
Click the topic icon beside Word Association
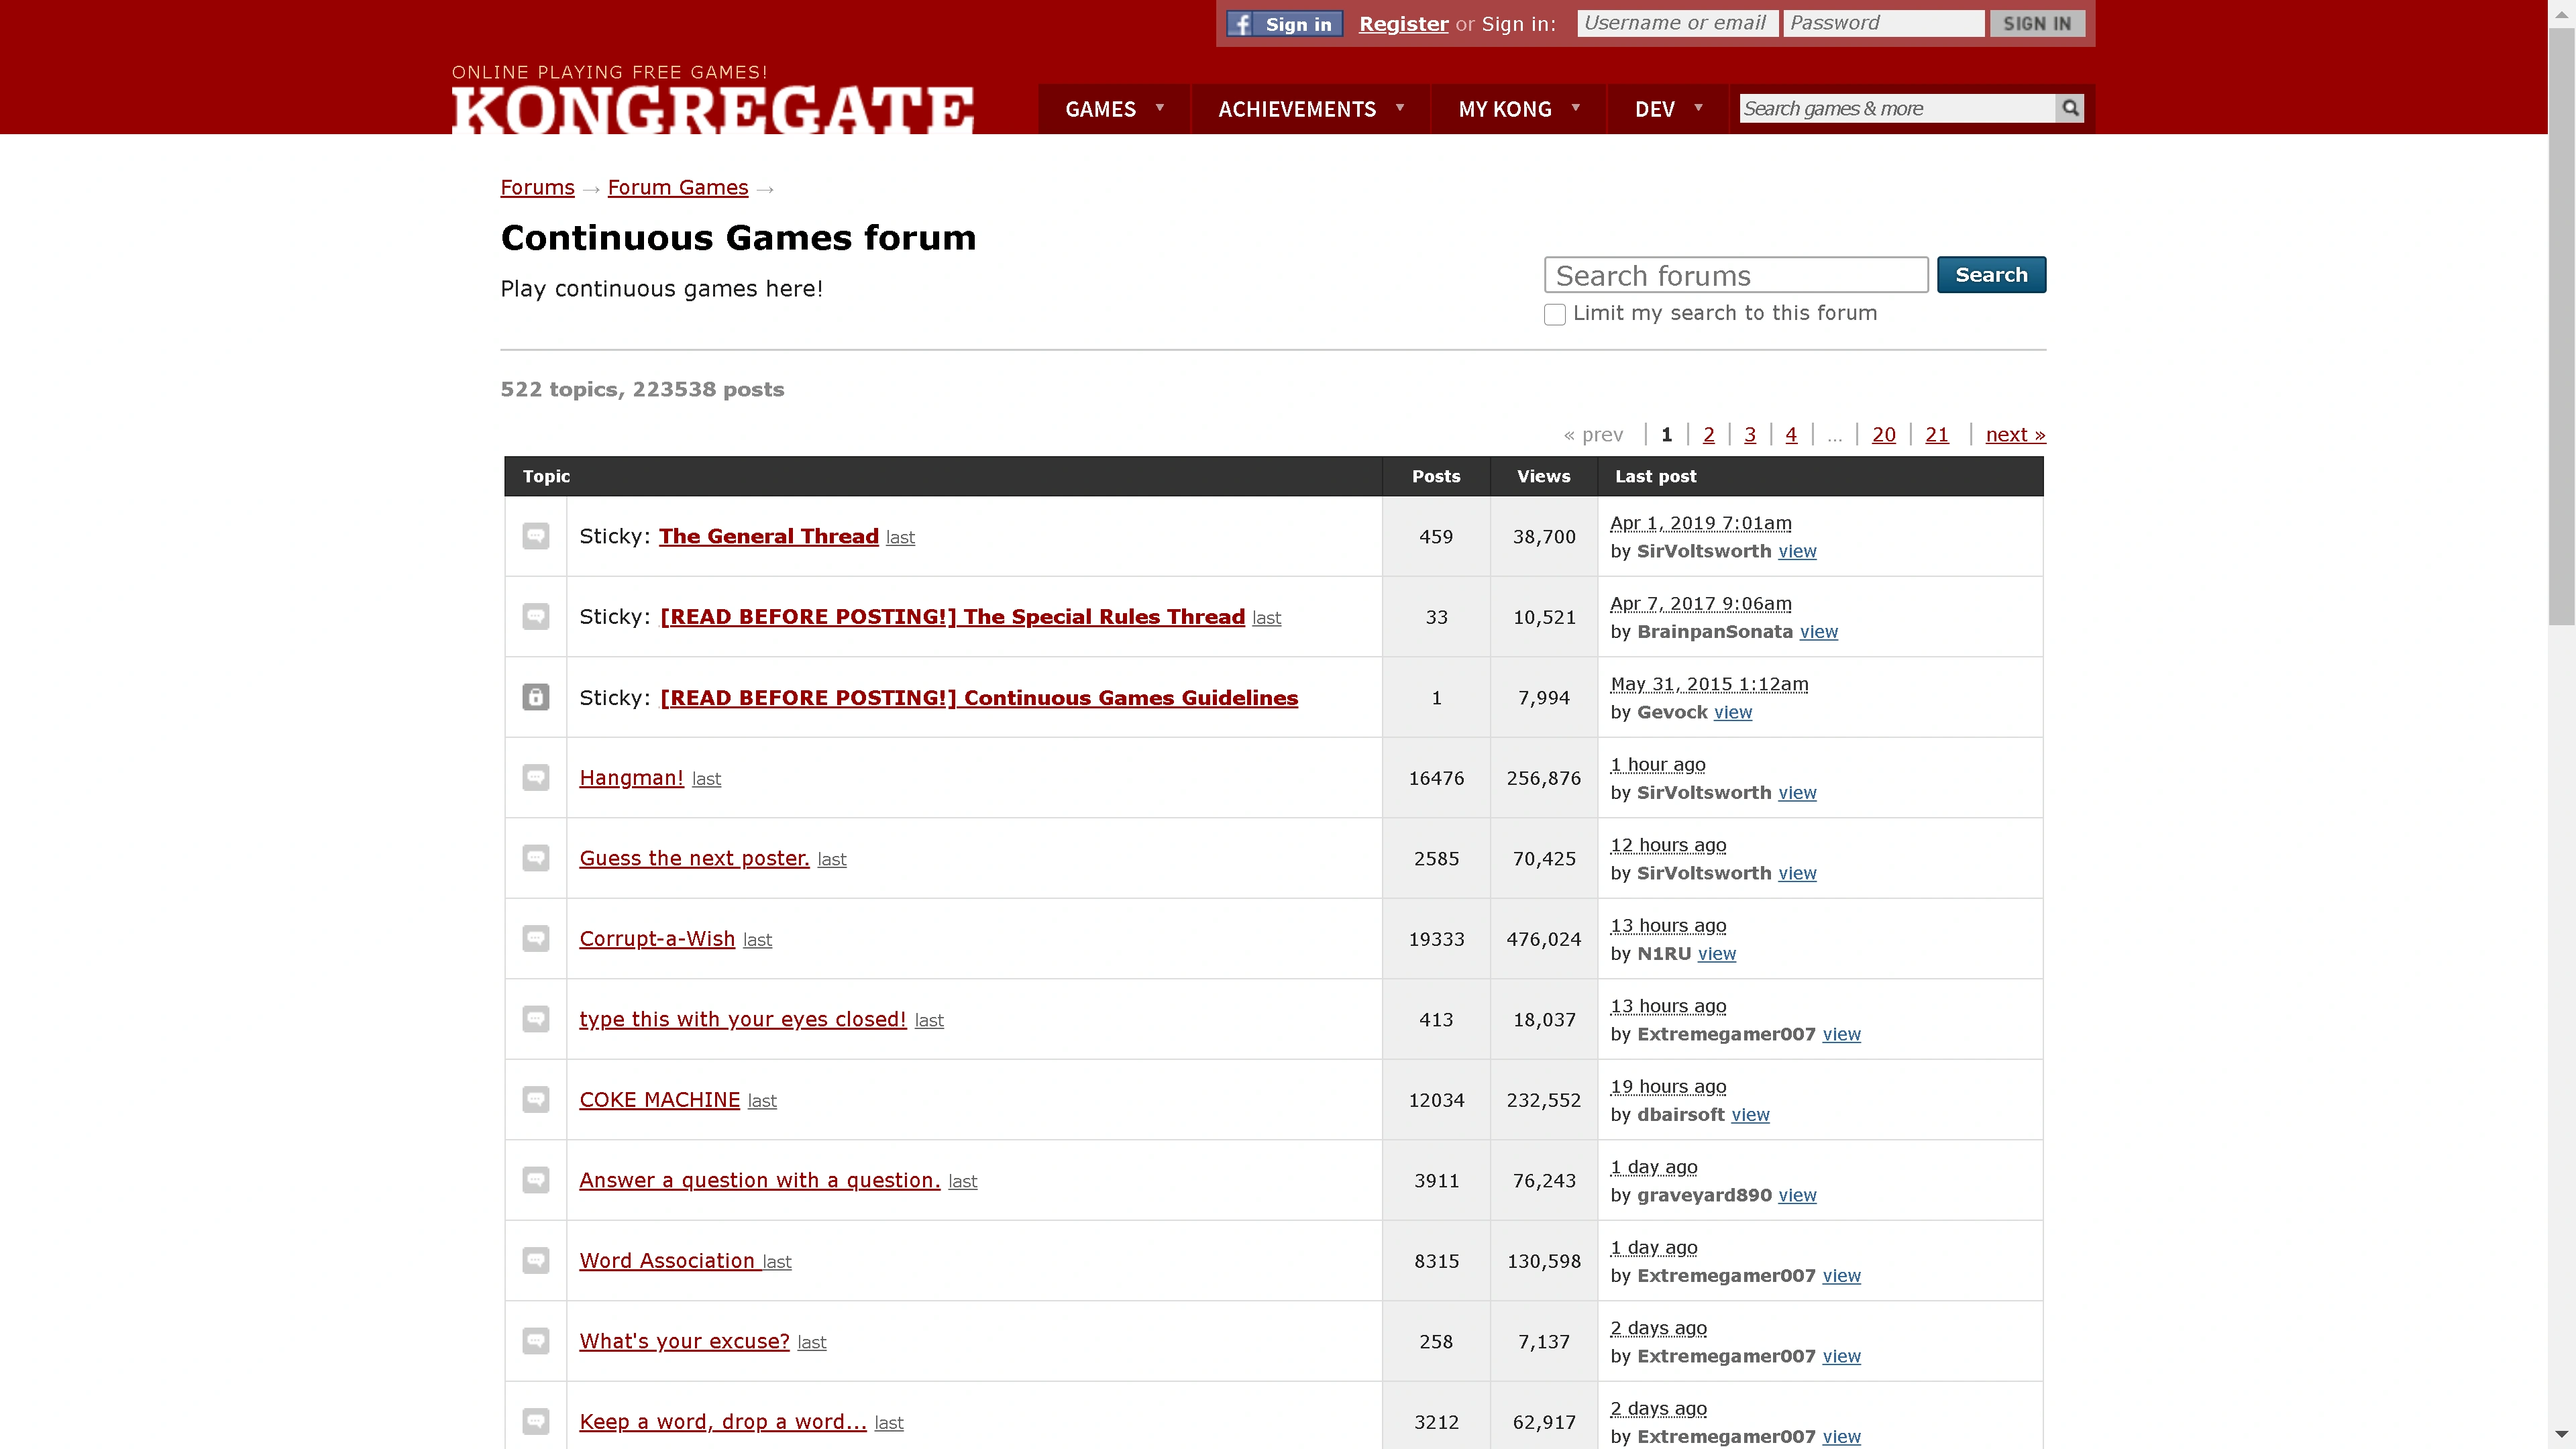pos(536,1260)
